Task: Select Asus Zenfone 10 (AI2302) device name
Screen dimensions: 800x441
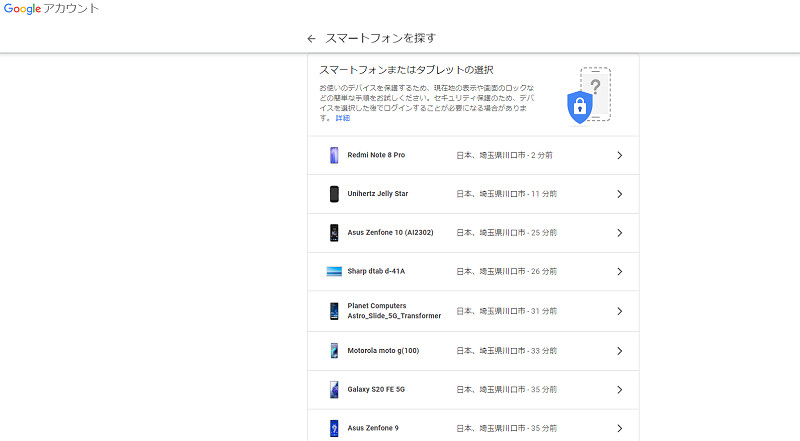Action: 390,232
